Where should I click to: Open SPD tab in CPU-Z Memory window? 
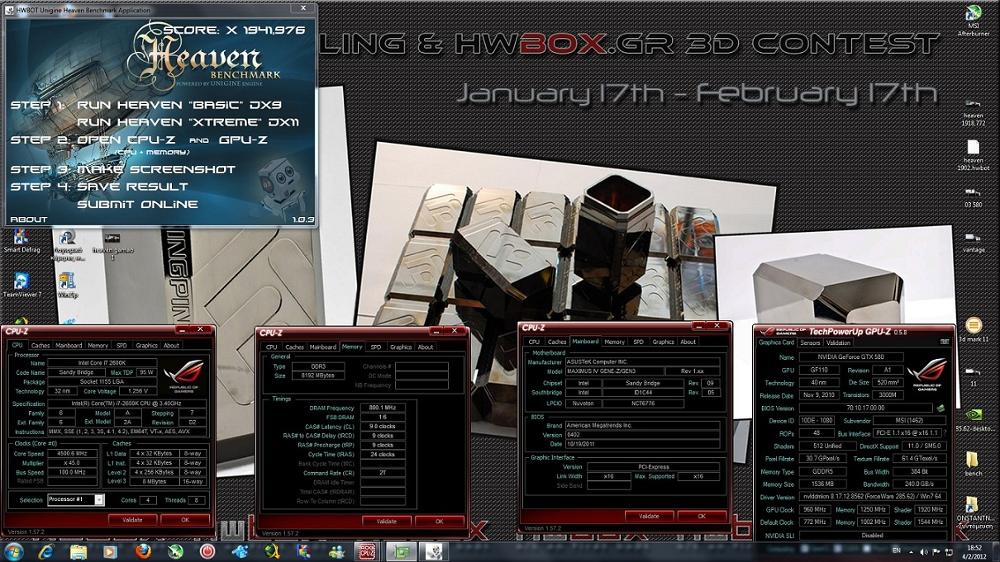(x=376, y=347)
